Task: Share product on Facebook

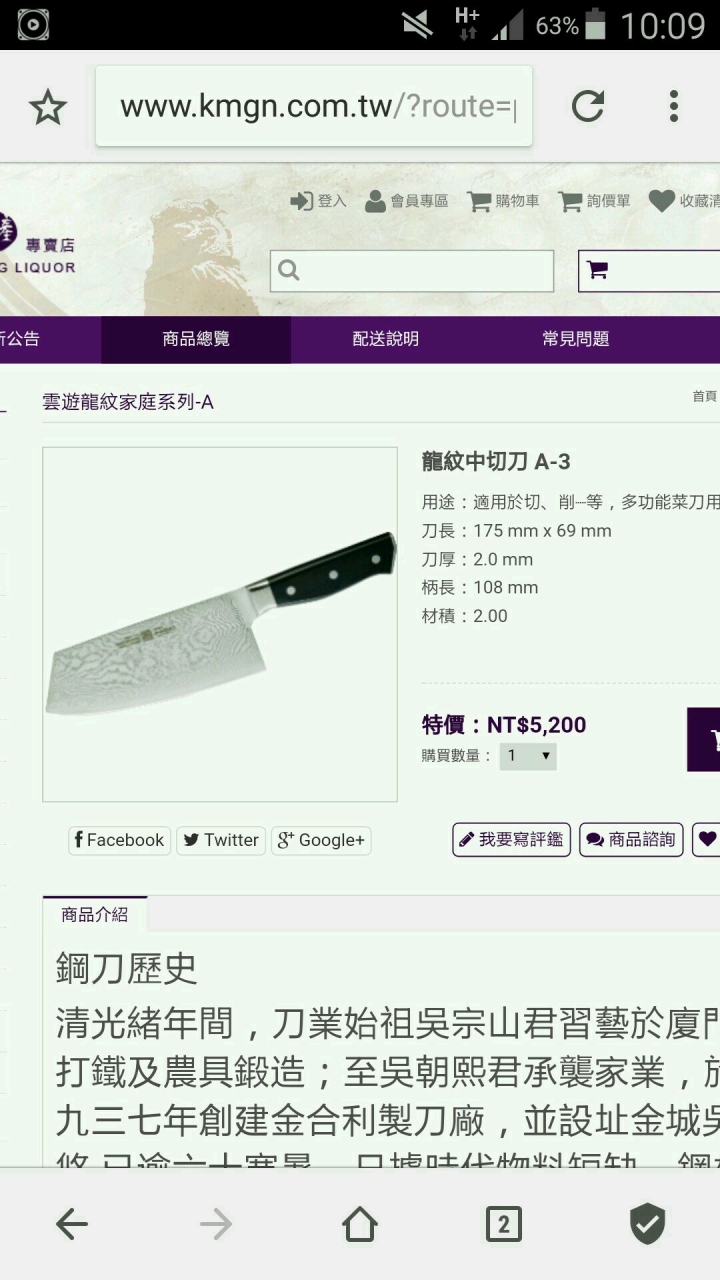Action: [120, 840]
